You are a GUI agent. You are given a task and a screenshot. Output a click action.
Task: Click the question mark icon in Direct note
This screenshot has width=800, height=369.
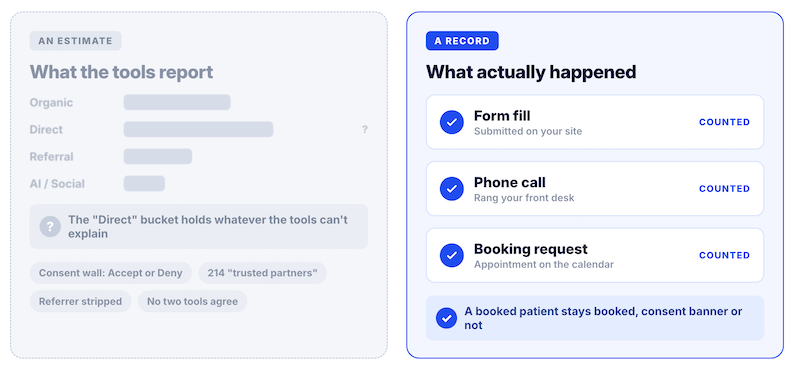[50, 227]
